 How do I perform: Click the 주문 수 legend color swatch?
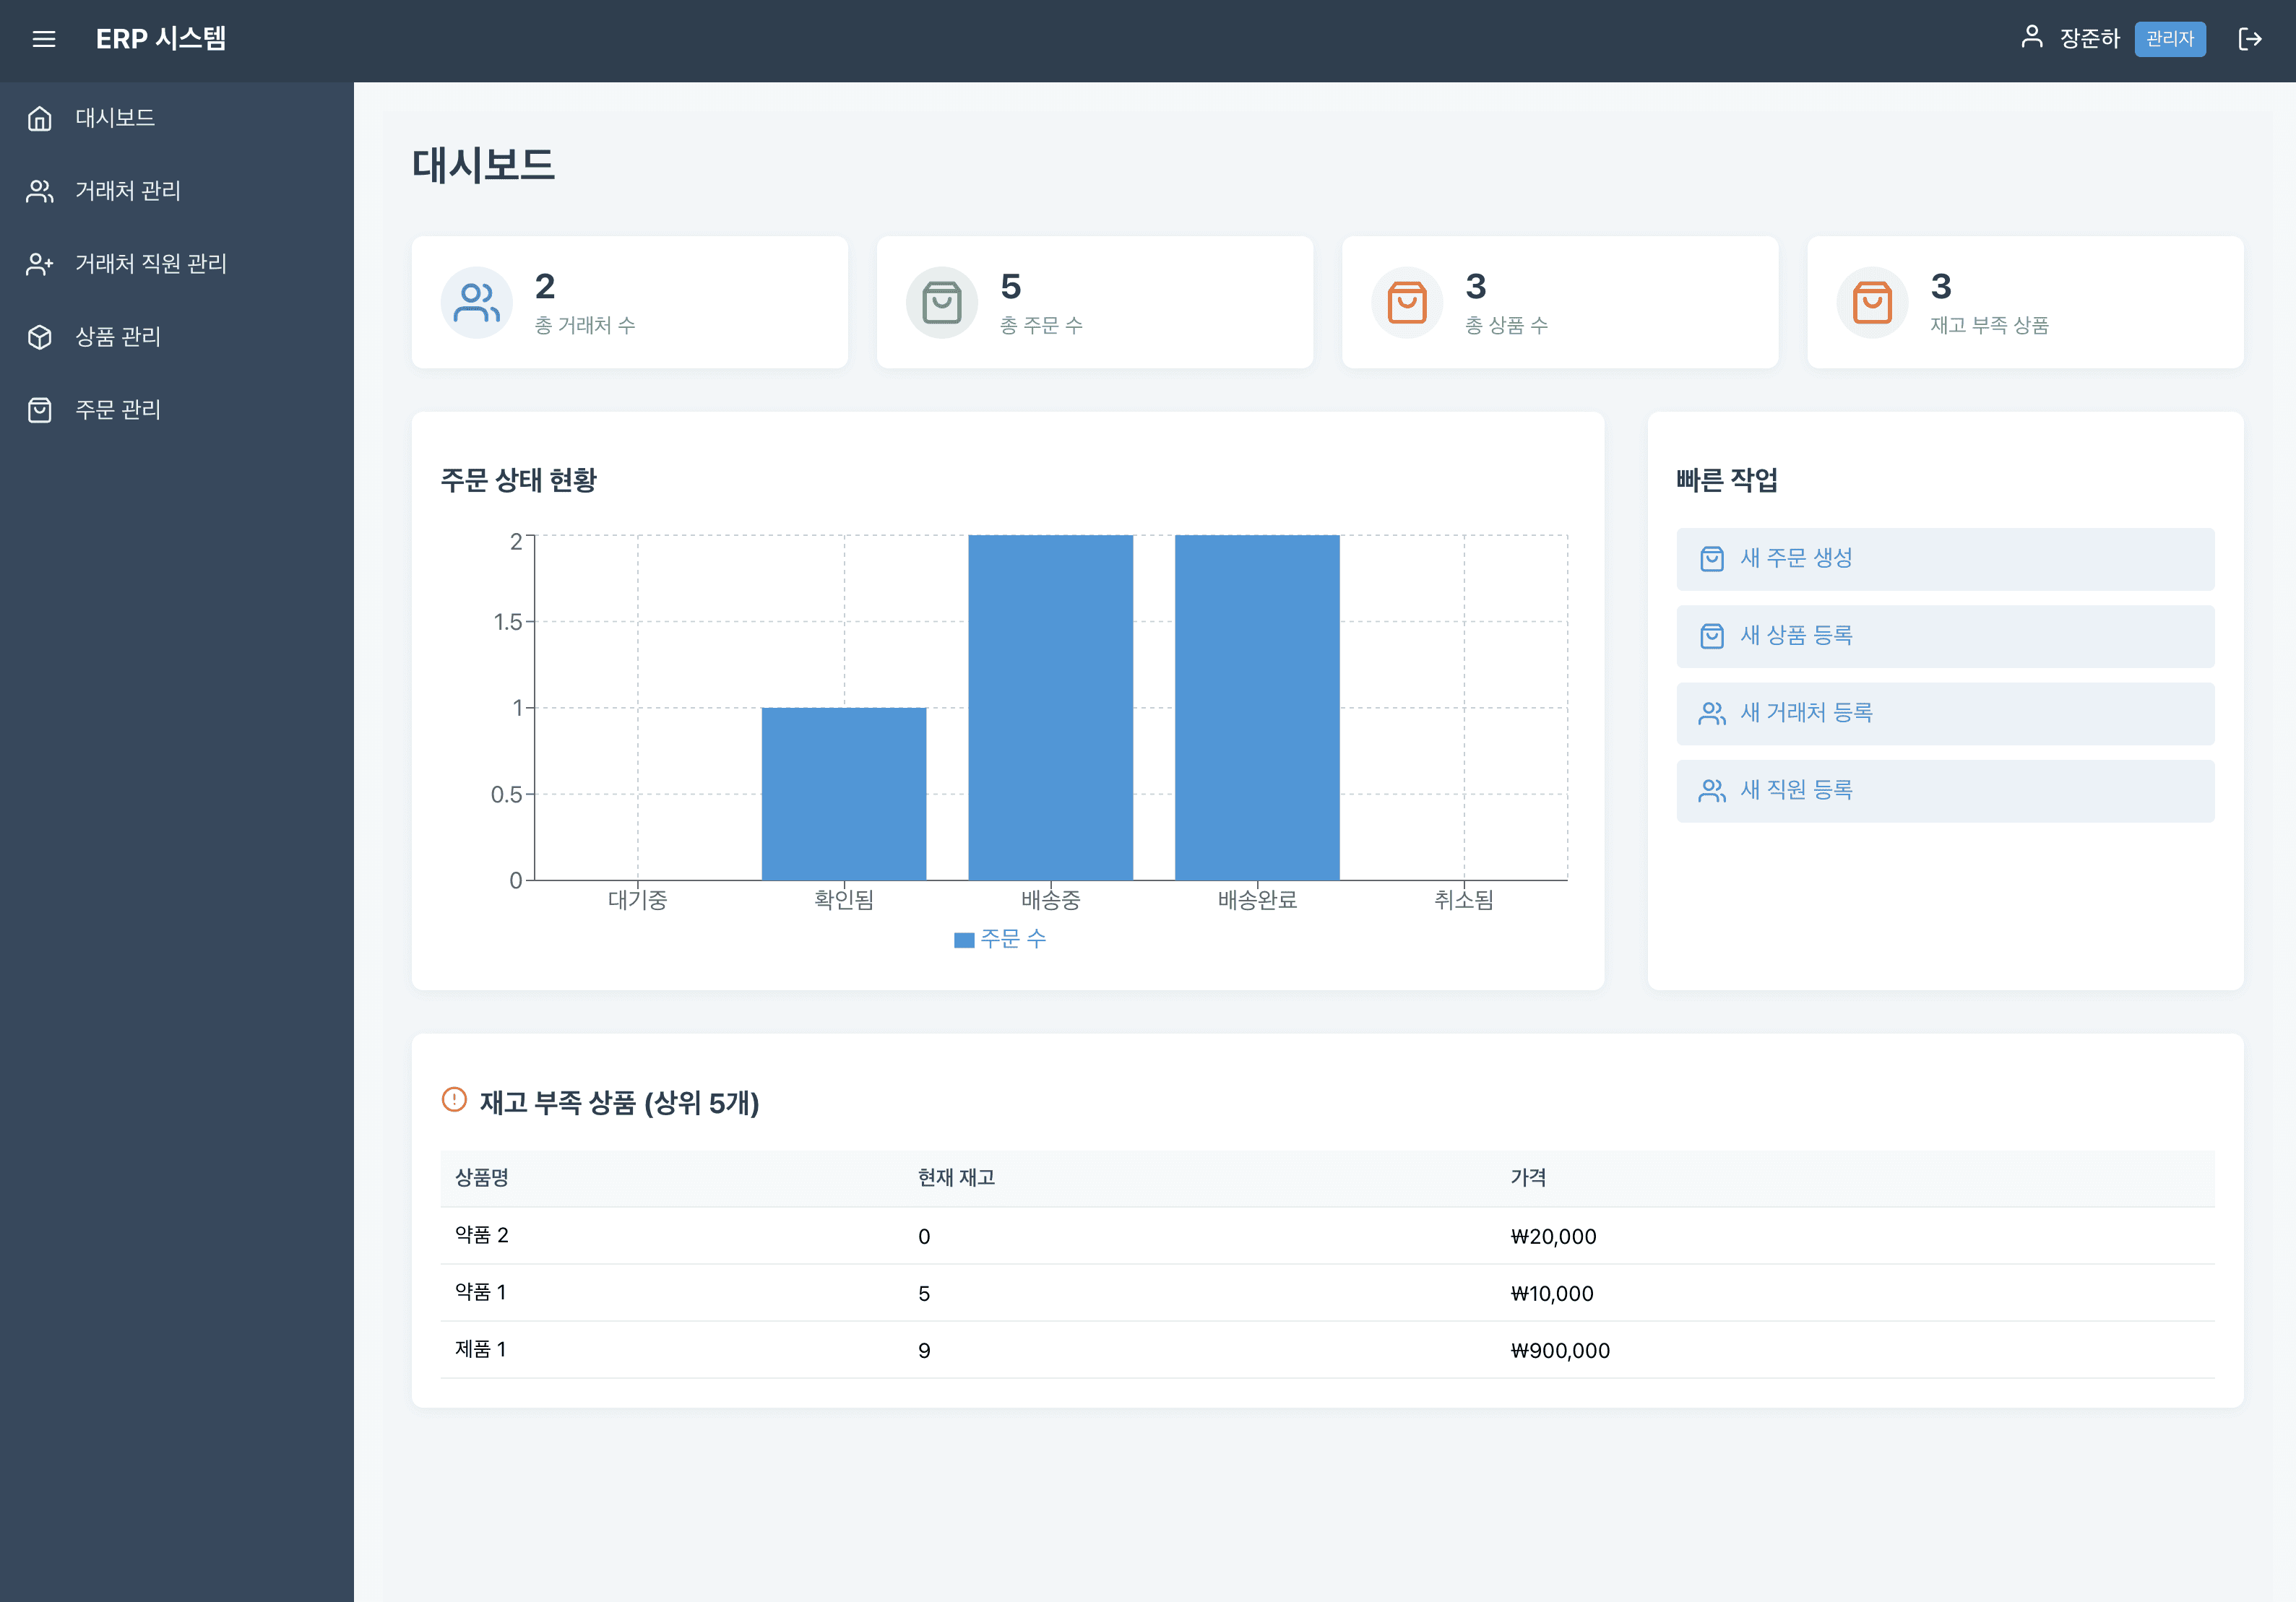(964, 940)
